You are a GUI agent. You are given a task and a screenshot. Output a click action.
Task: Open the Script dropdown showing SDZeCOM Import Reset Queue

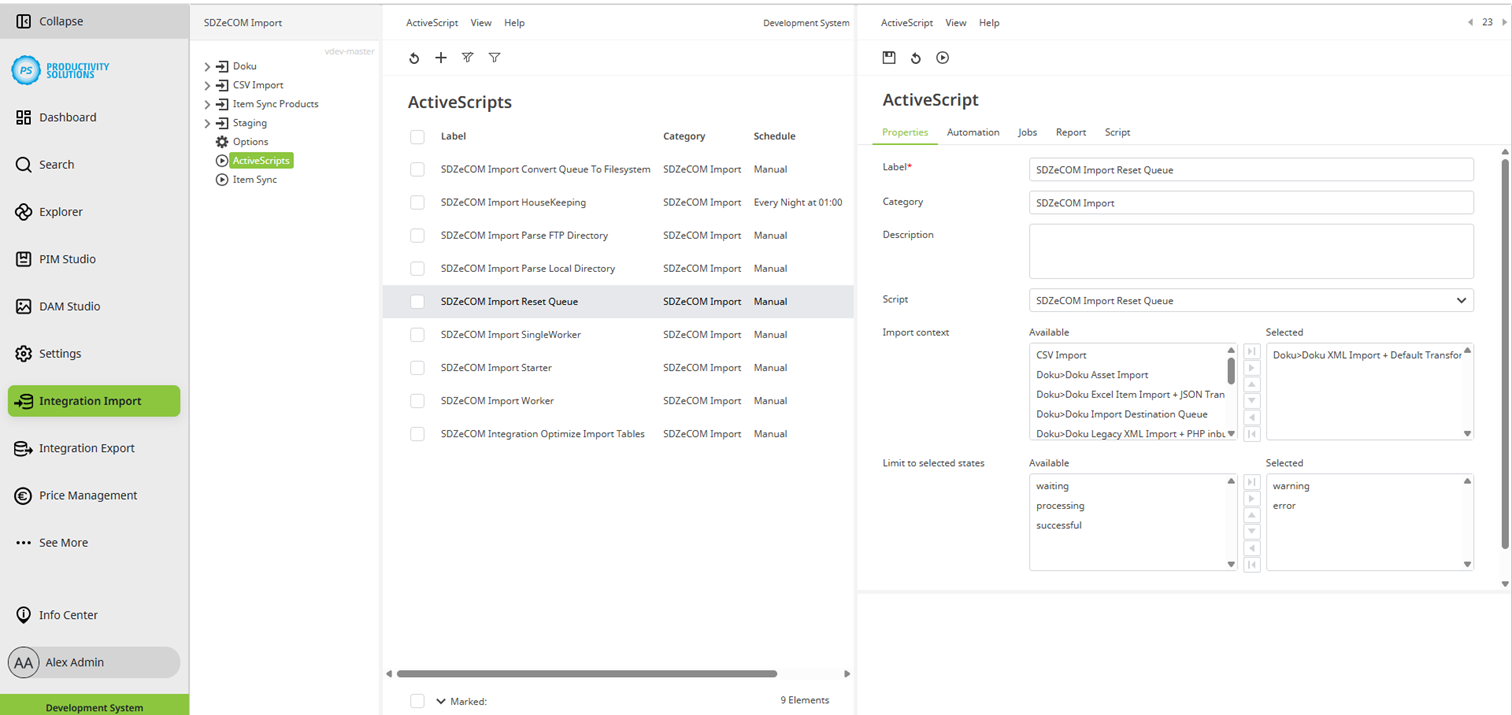[x=1250, y=300]
